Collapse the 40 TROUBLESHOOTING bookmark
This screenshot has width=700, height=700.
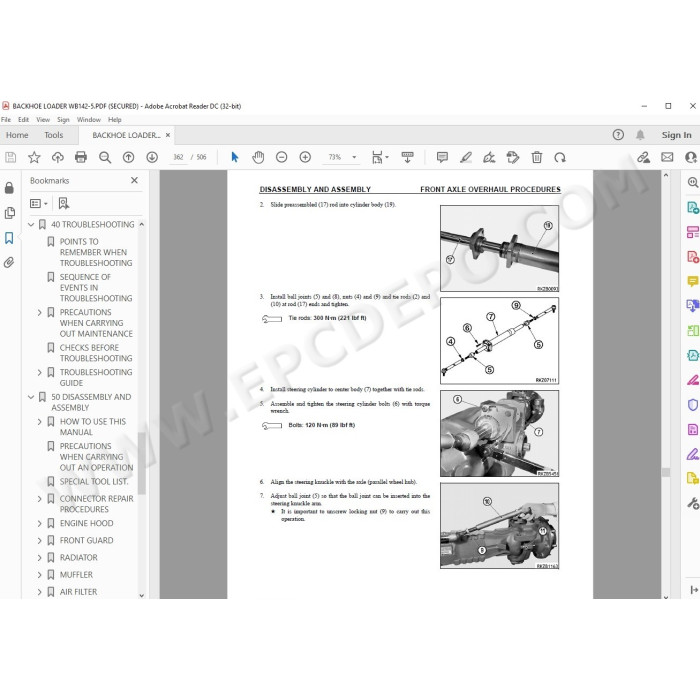pos(31,225)
